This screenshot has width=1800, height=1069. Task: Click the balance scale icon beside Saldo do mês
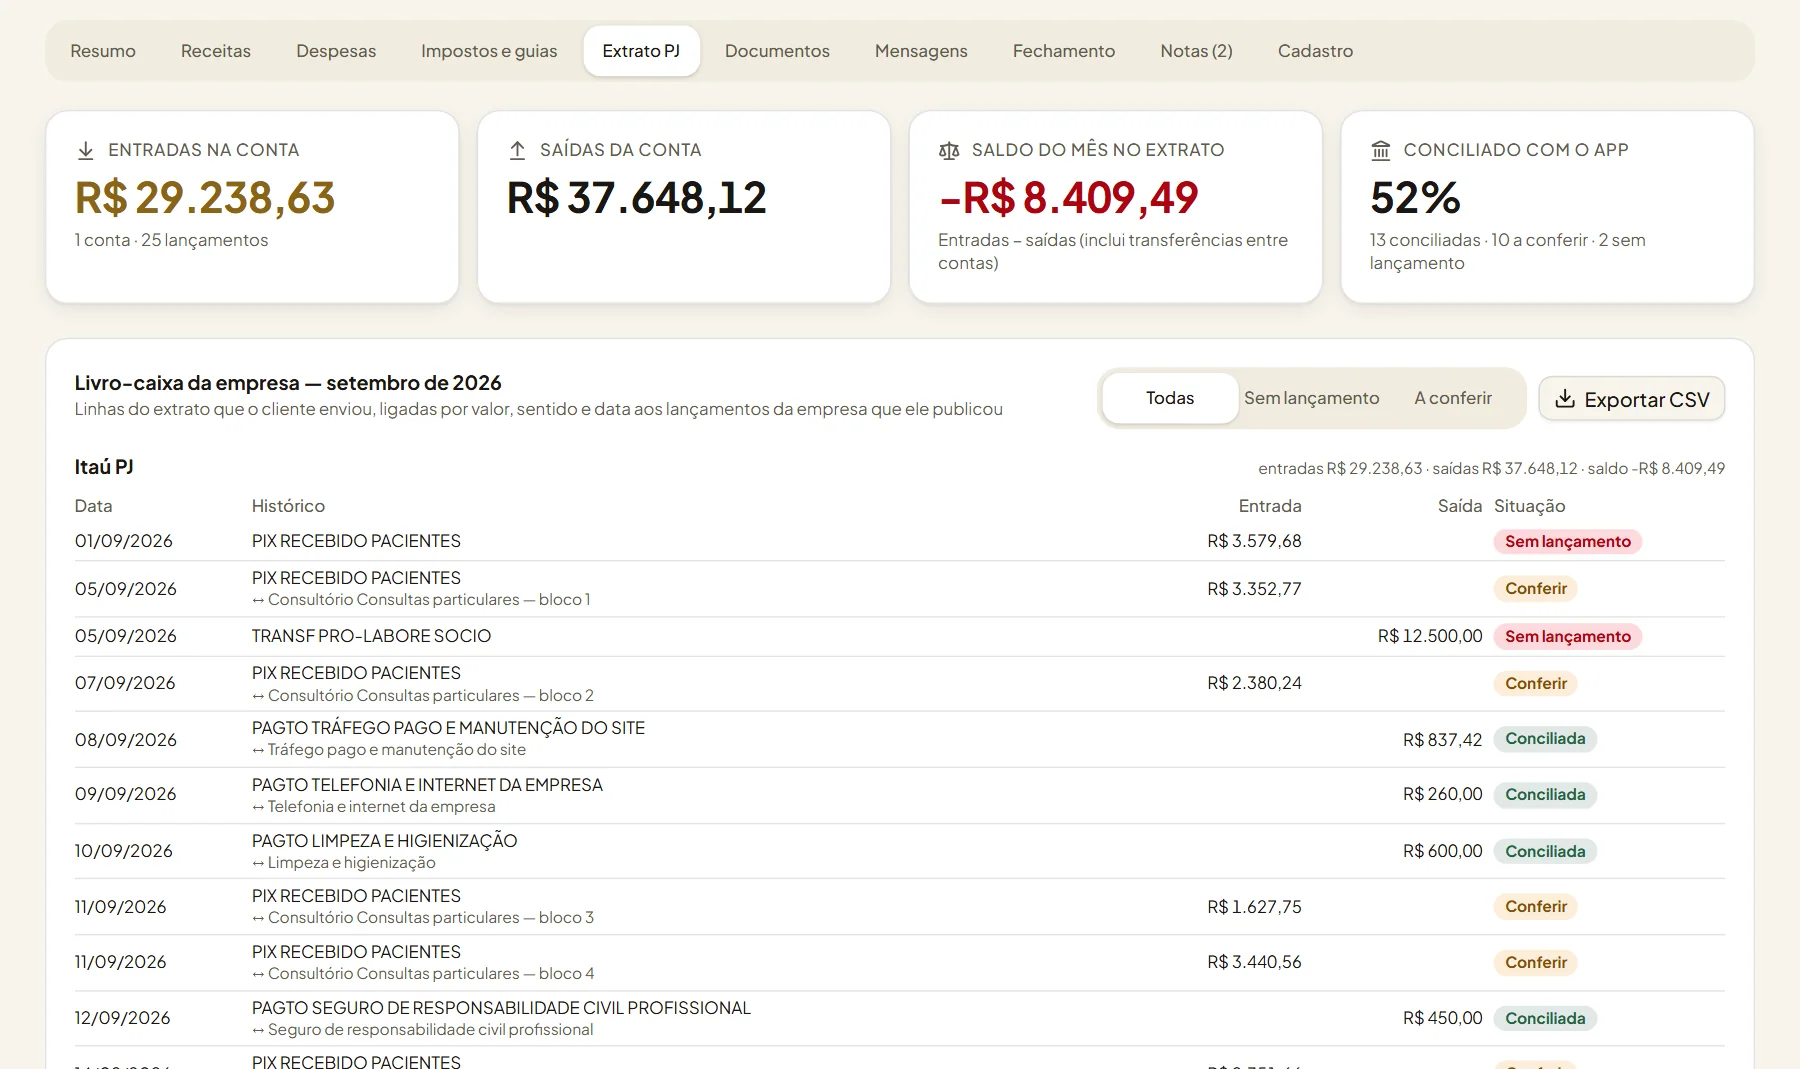point(949,150)
